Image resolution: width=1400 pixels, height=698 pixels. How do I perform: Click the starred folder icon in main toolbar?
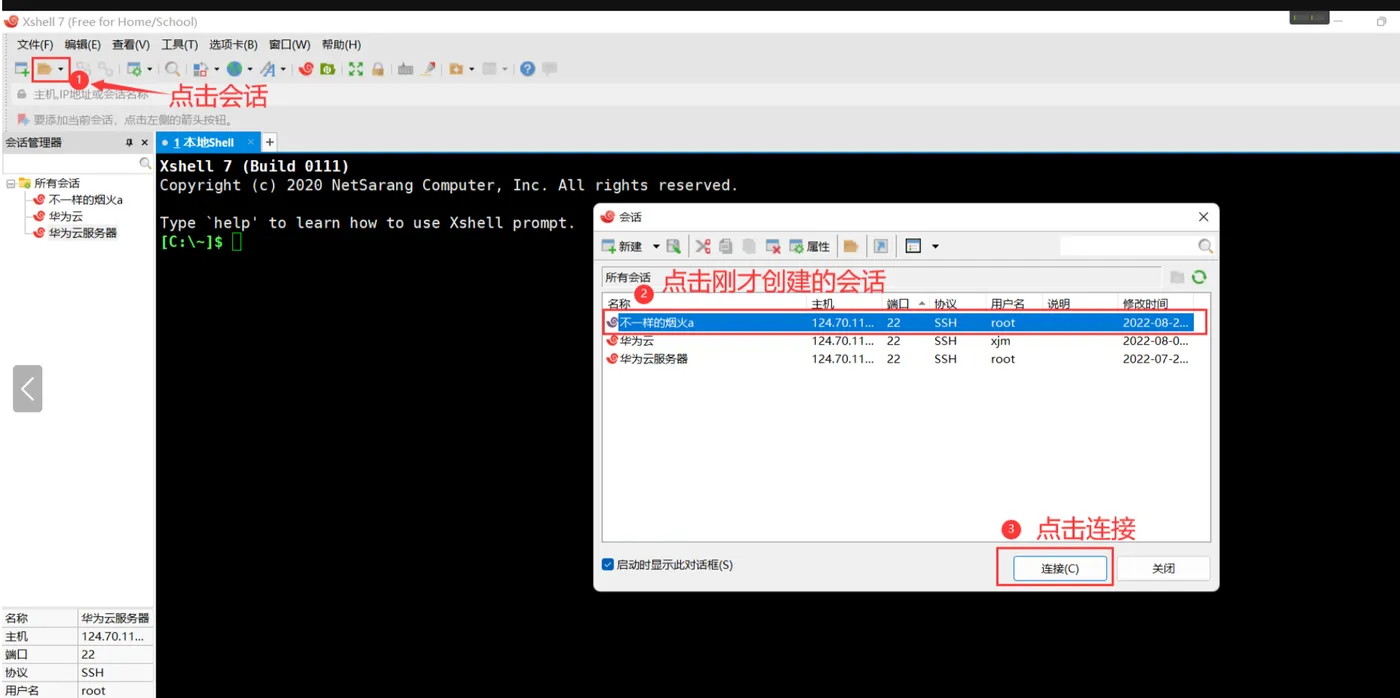(456, 69)
